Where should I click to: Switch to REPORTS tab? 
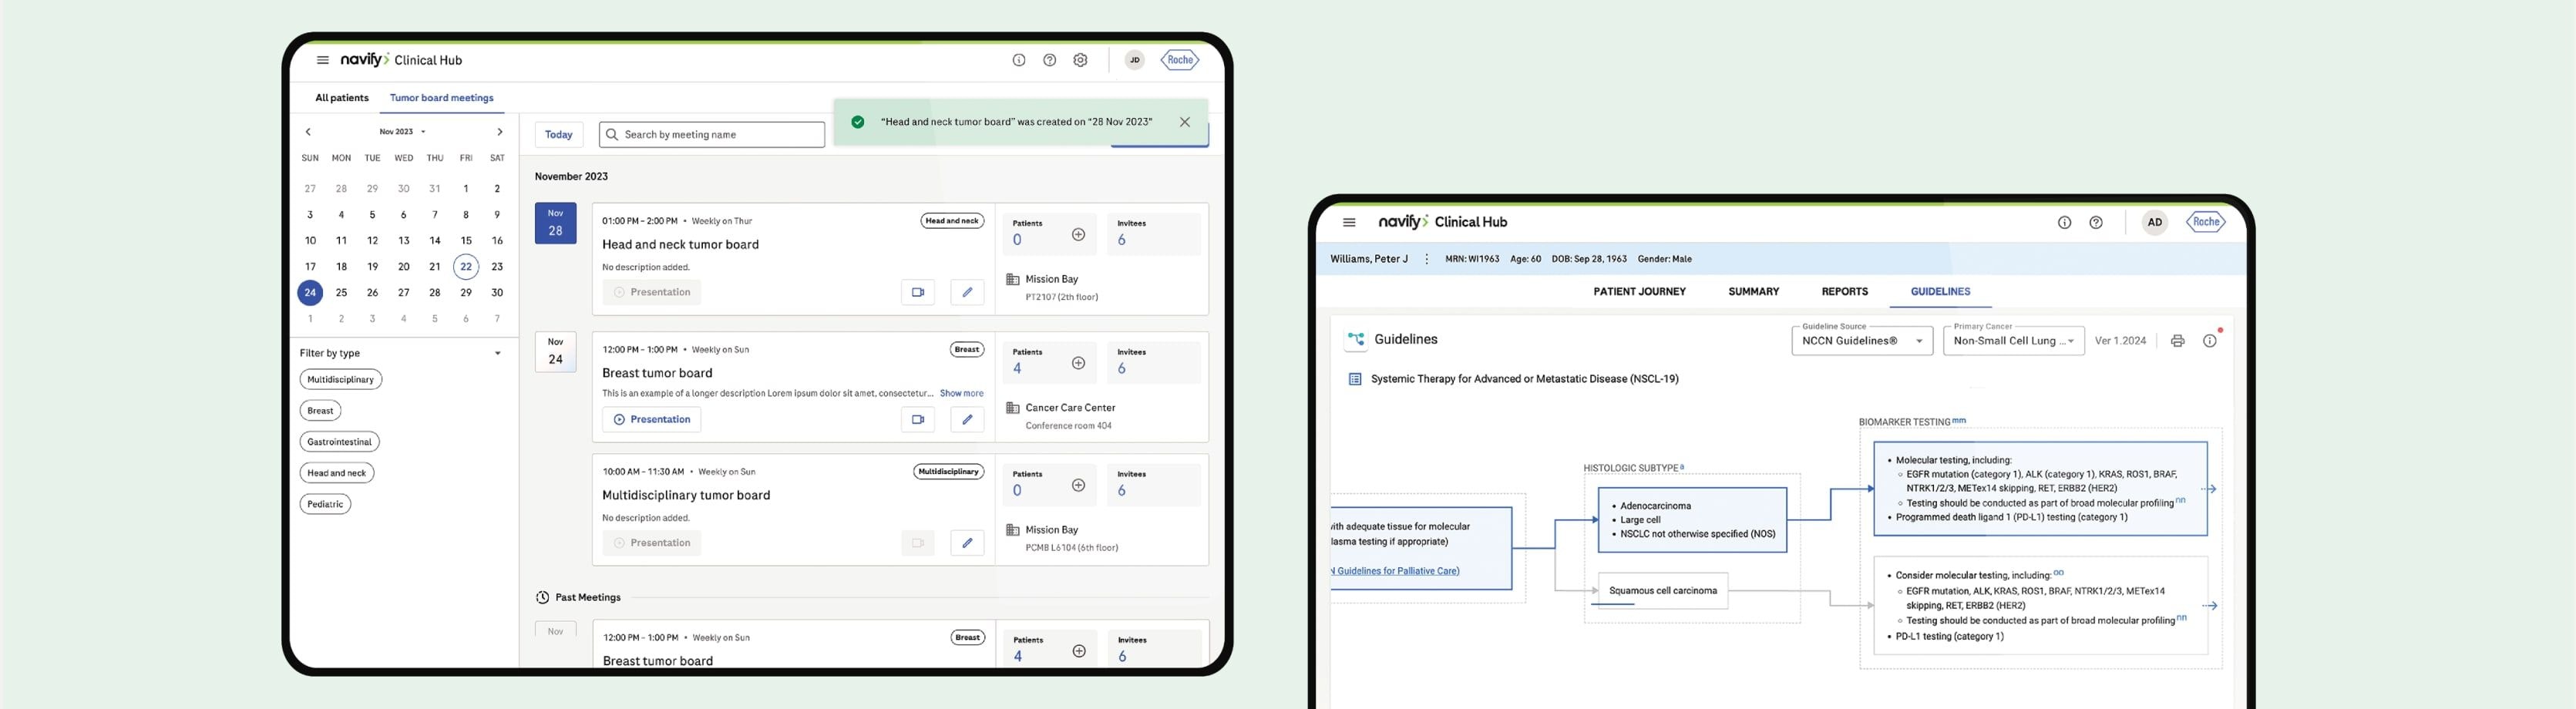coord(1844,292)
